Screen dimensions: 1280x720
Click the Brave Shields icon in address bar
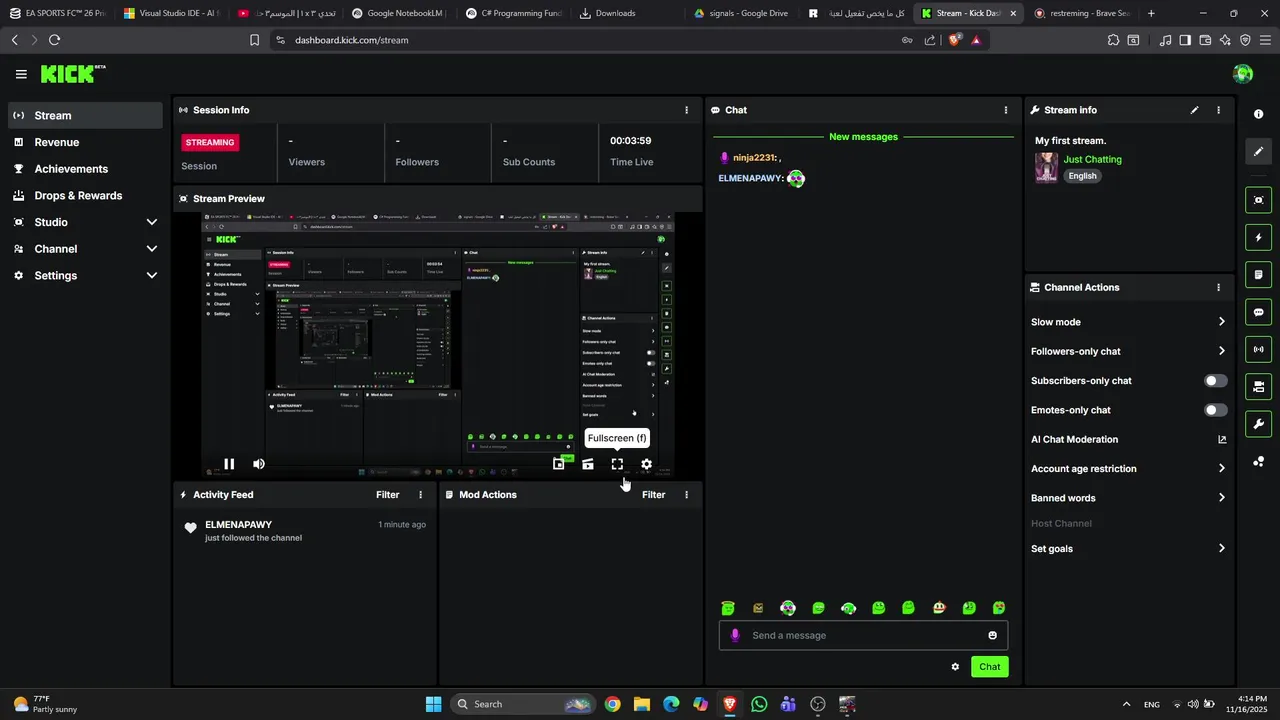[955, 40]
